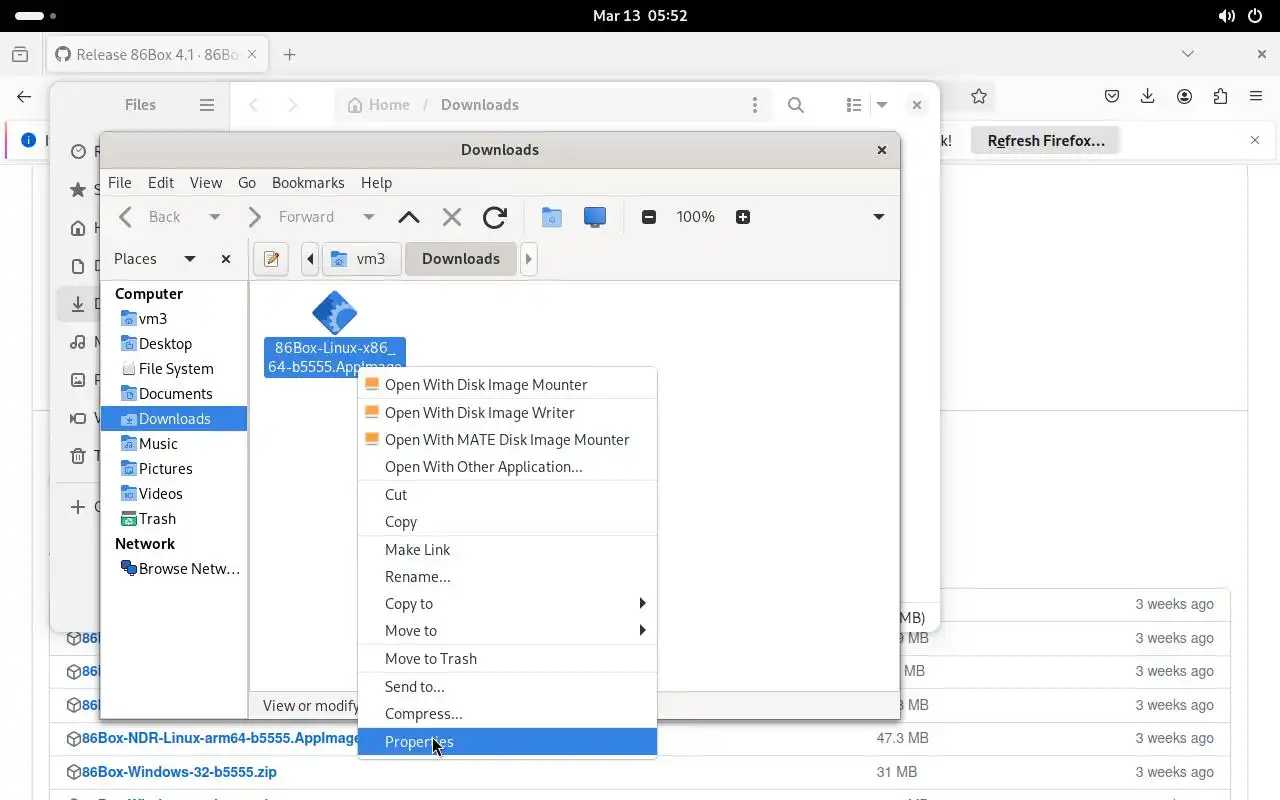Image resolution: width=1280 pixels, height=800 pixels.
Task: Click the vm3 path button
Action: (x=361, y=258)
